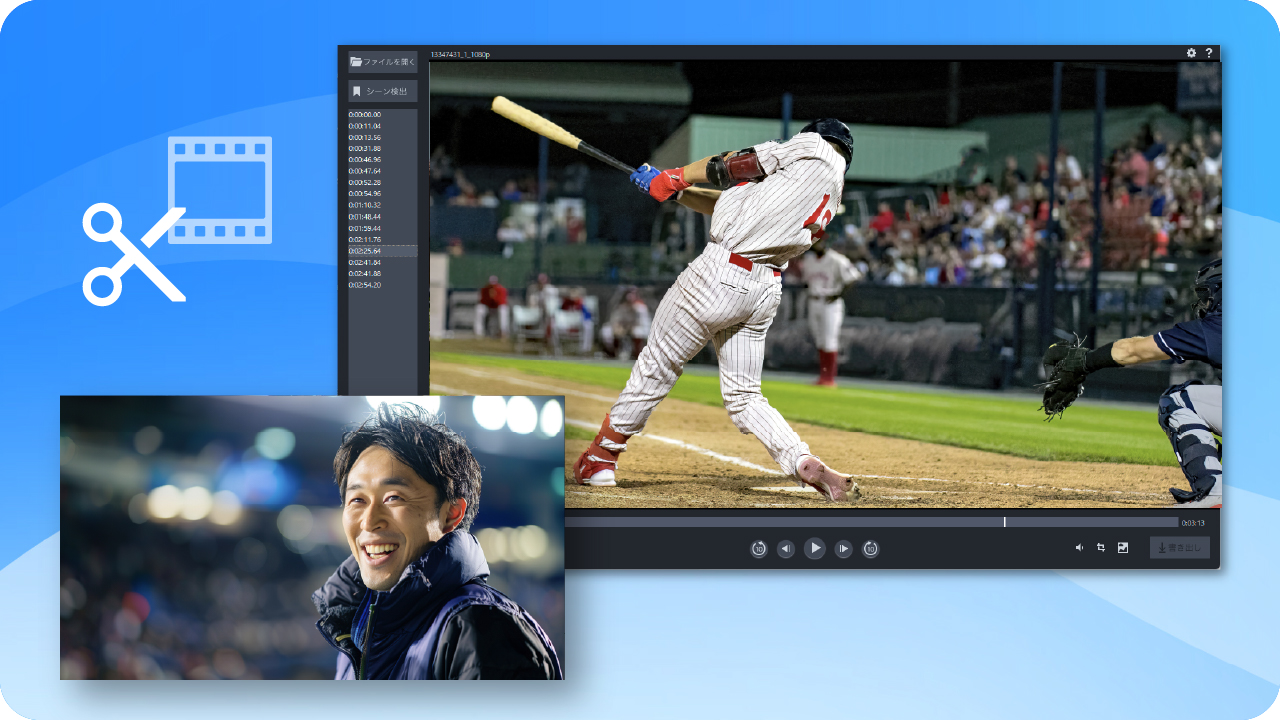Jump to scene at 0:01:10.32
The height and width of the screenshot is (720, 1280).
(365, 205)
